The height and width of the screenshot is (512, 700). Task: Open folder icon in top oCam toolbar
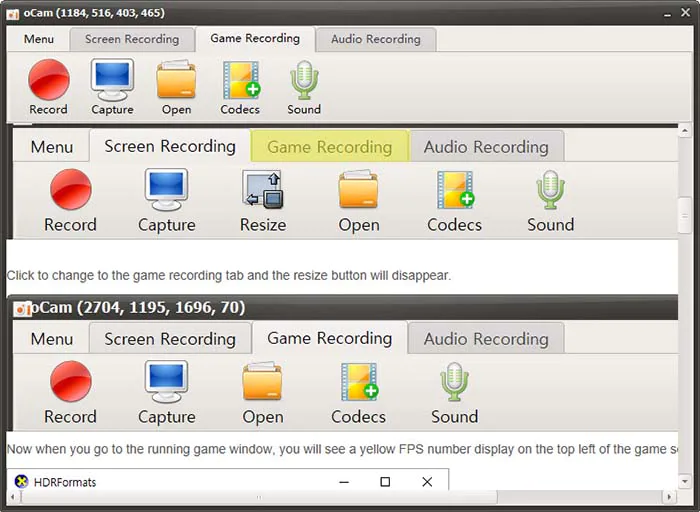coord(176,79)
